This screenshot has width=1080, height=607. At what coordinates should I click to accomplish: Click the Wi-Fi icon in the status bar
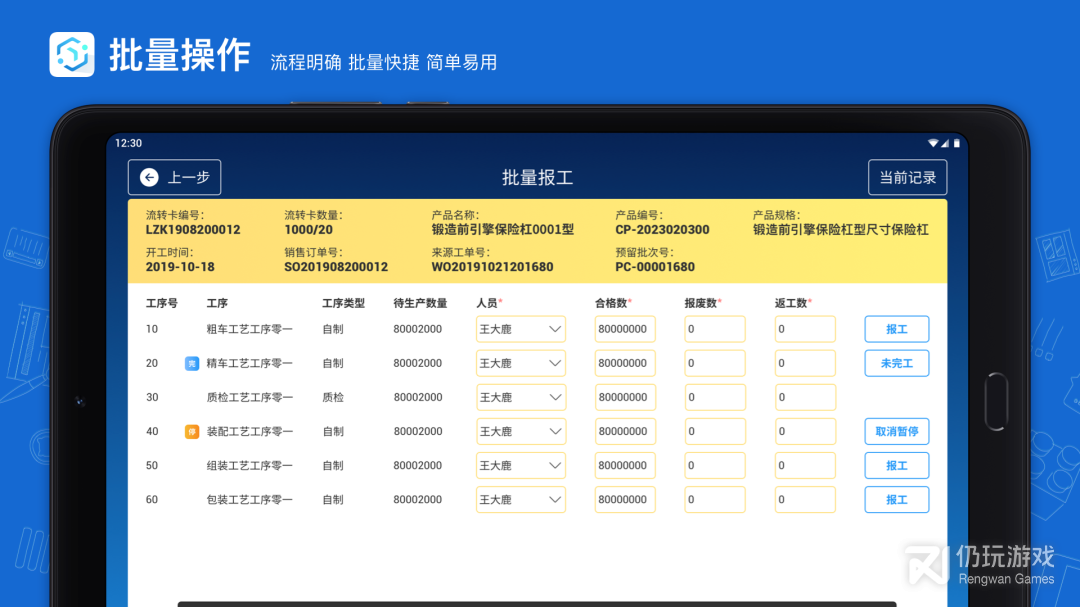[x=933, y=143]
